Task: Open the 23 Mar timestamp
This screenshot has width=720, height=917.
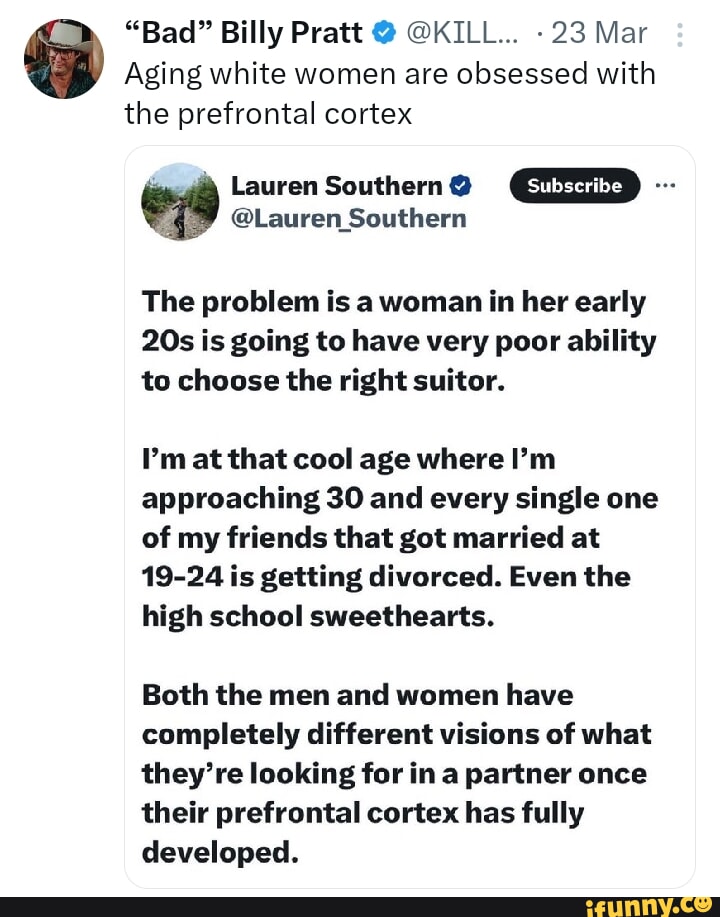Action: (598, 34)
